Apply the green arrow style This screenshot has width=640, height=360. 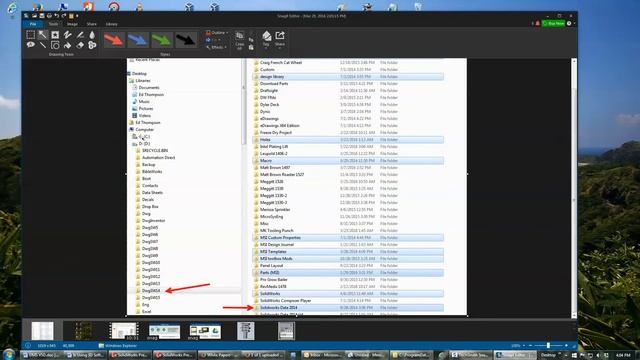162,40
